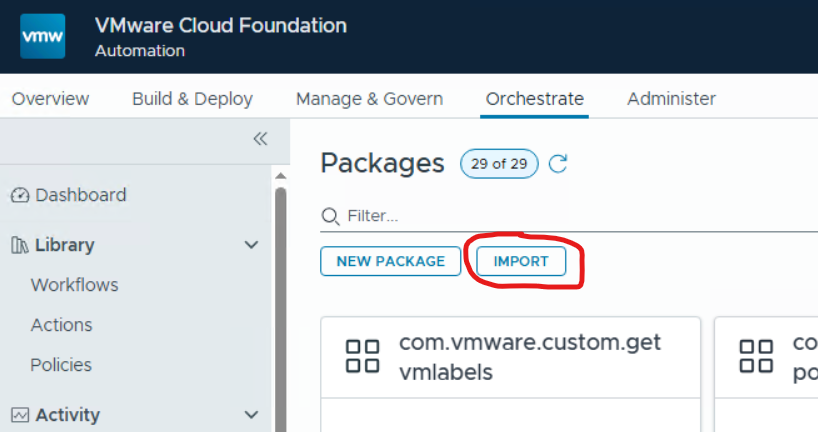Click the sidebar scrollbar thumb
This screenshot has height=432, width=818.
pyautogui.click(x=281, y=309)
